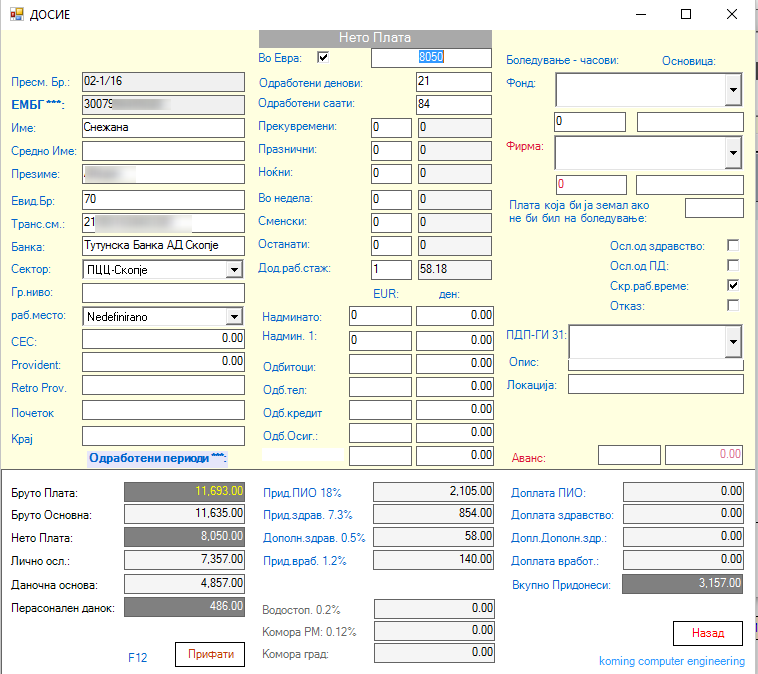758x674 pixels.
Task: Minimize the ДОСИЕ window
Action: (x=640, y=15)
